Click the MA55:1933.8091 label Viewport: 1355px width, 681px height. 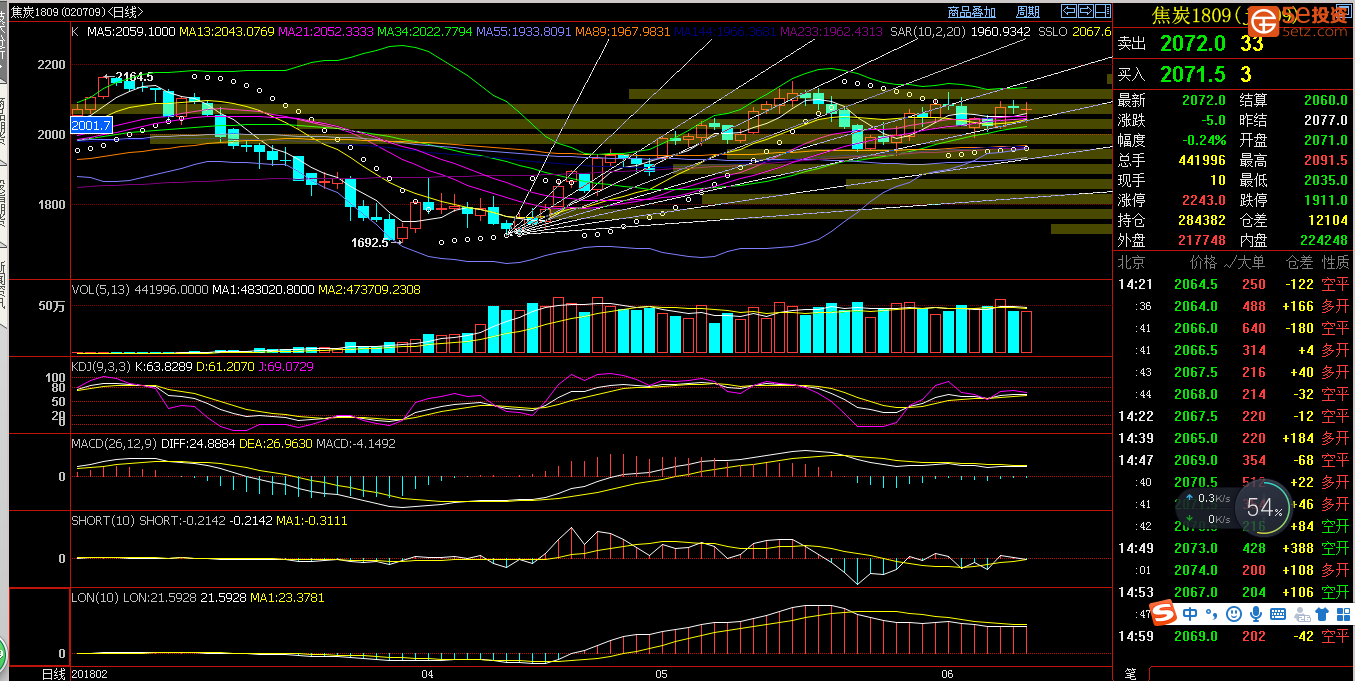524,32
